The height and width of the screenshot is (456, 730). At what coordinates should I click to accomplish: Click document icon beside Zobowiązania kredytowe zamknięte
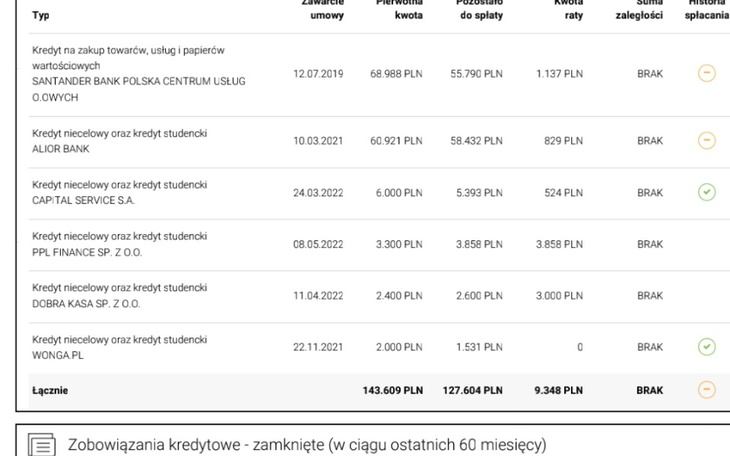42,445
